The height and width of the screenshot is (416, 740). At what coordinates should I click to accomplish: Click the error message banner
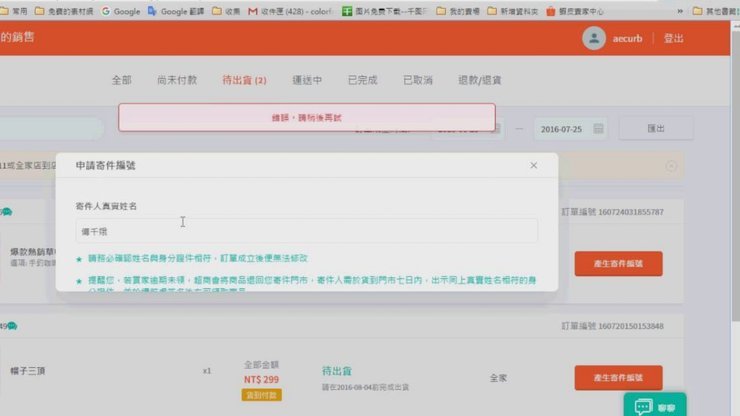(307, 118)
